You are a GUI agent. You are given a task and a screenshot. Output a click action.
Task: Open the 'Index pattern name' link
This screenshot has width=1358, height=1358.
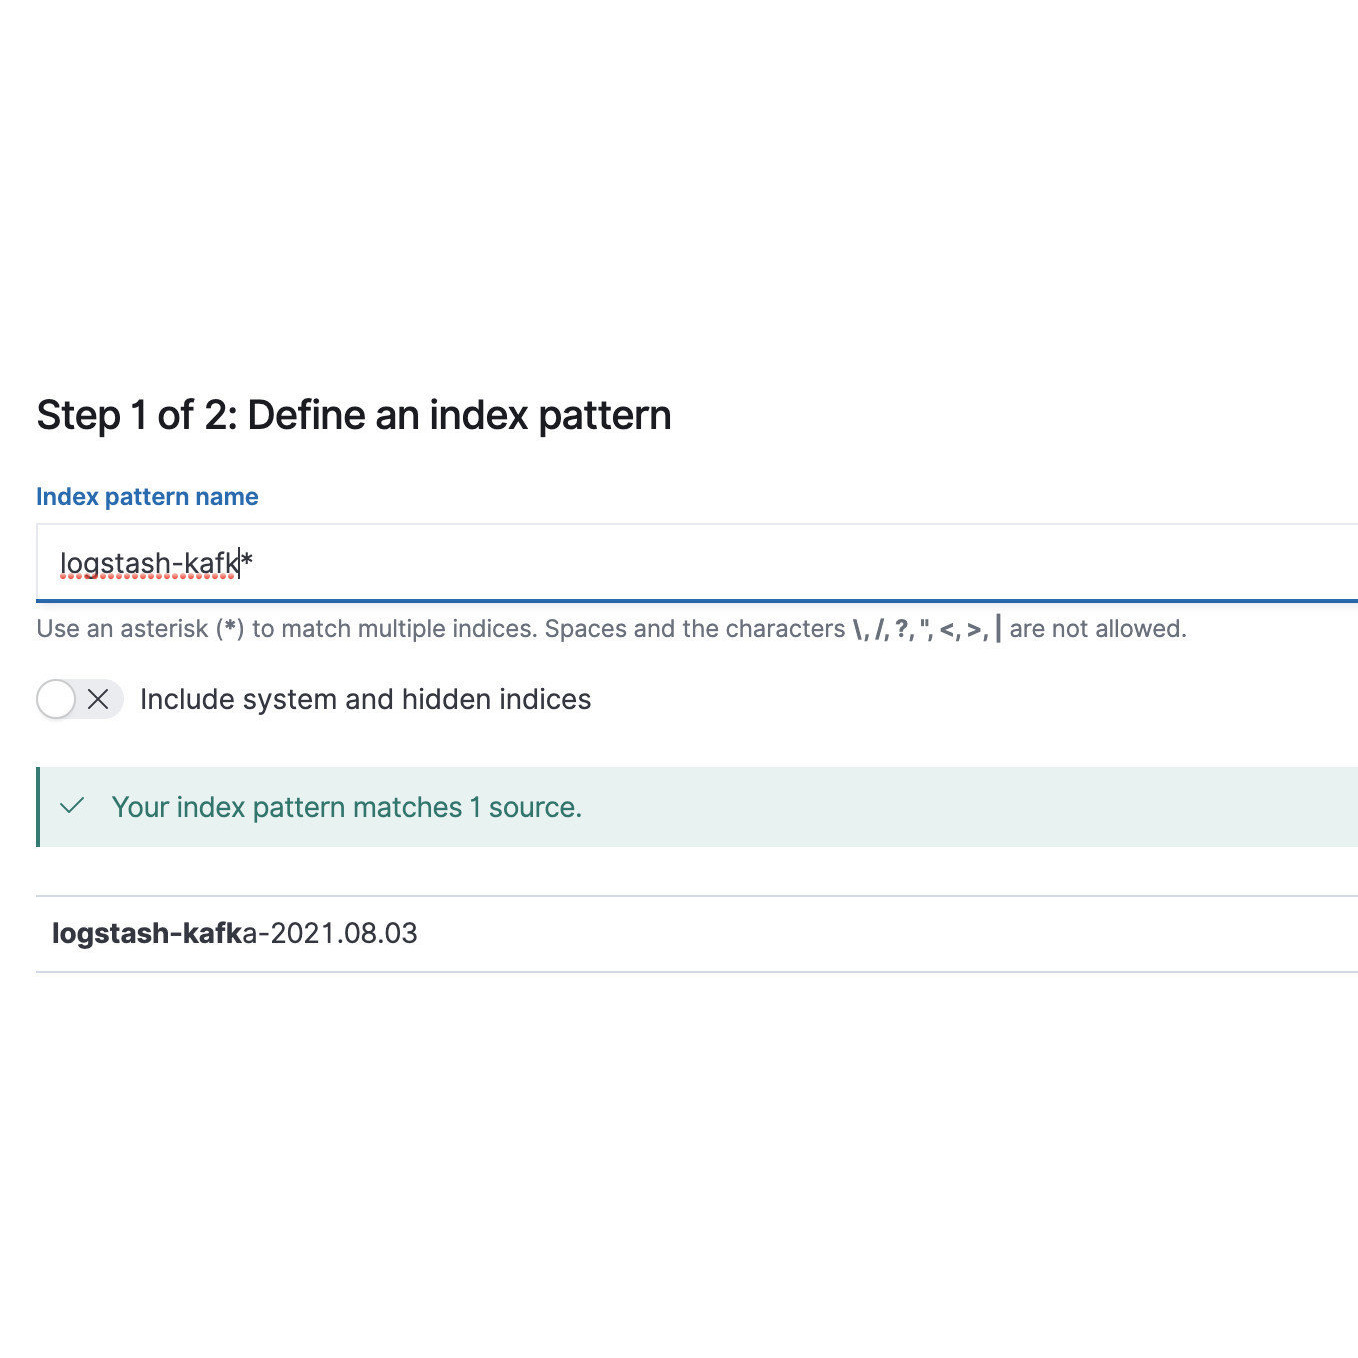146,496
